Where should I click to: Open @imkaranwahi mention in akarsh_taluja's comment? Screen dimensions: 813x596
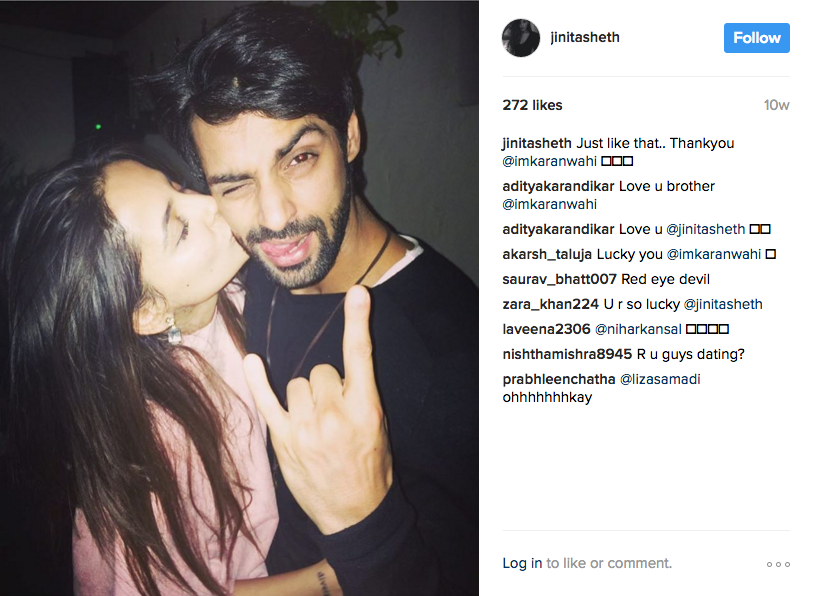[713, 254]
